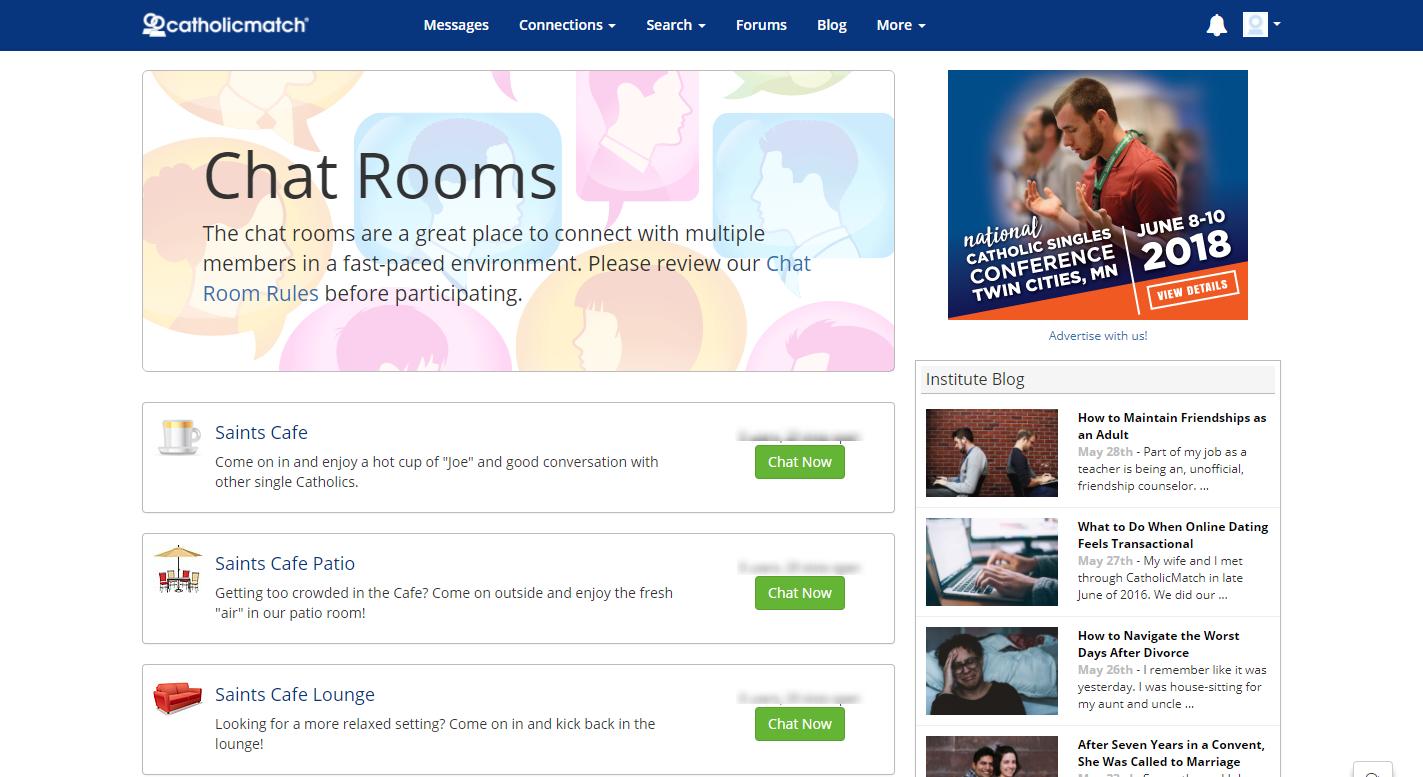The width and height of the screenshot is (1423, 777).
Task: Click the Saints Cafe Lounge red sofa icon
Action: tap(178, 697)
